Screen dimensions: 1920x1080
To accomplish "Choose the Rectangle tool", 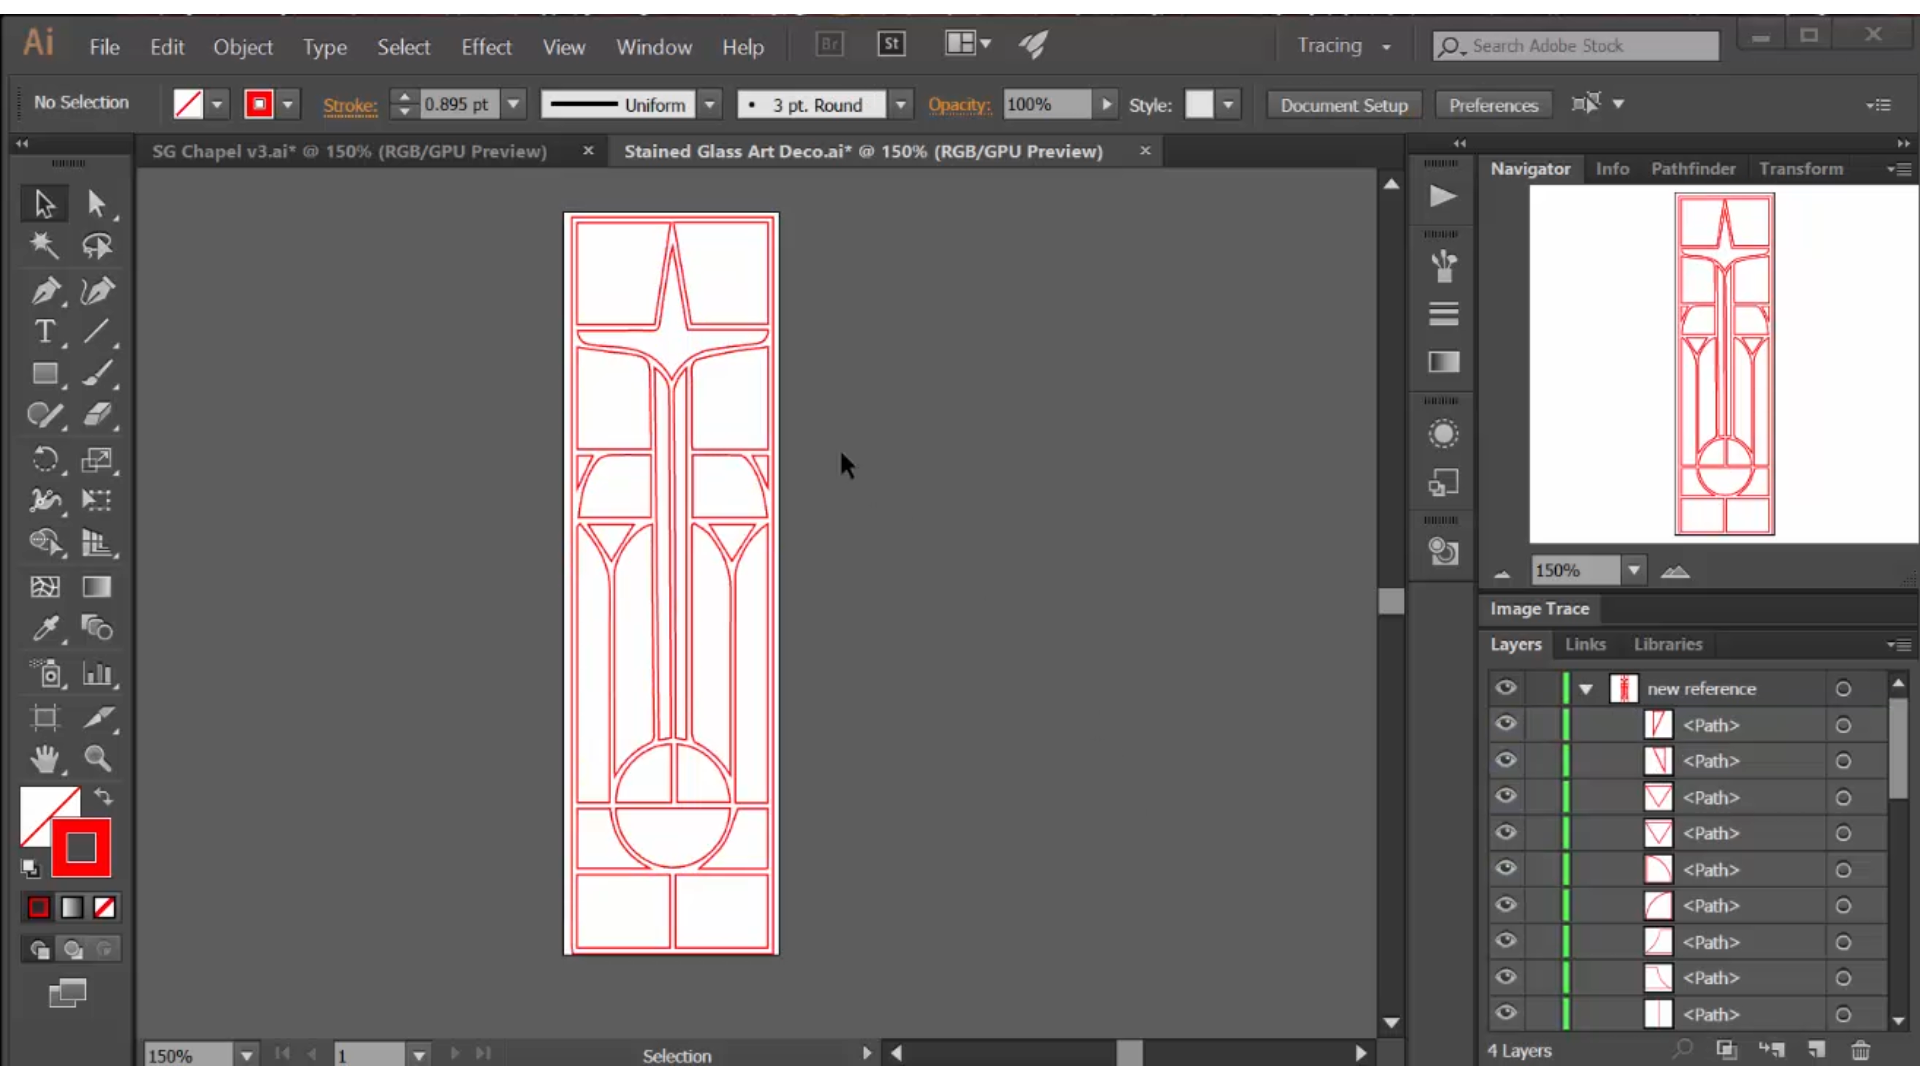I will tap(45, 373).
